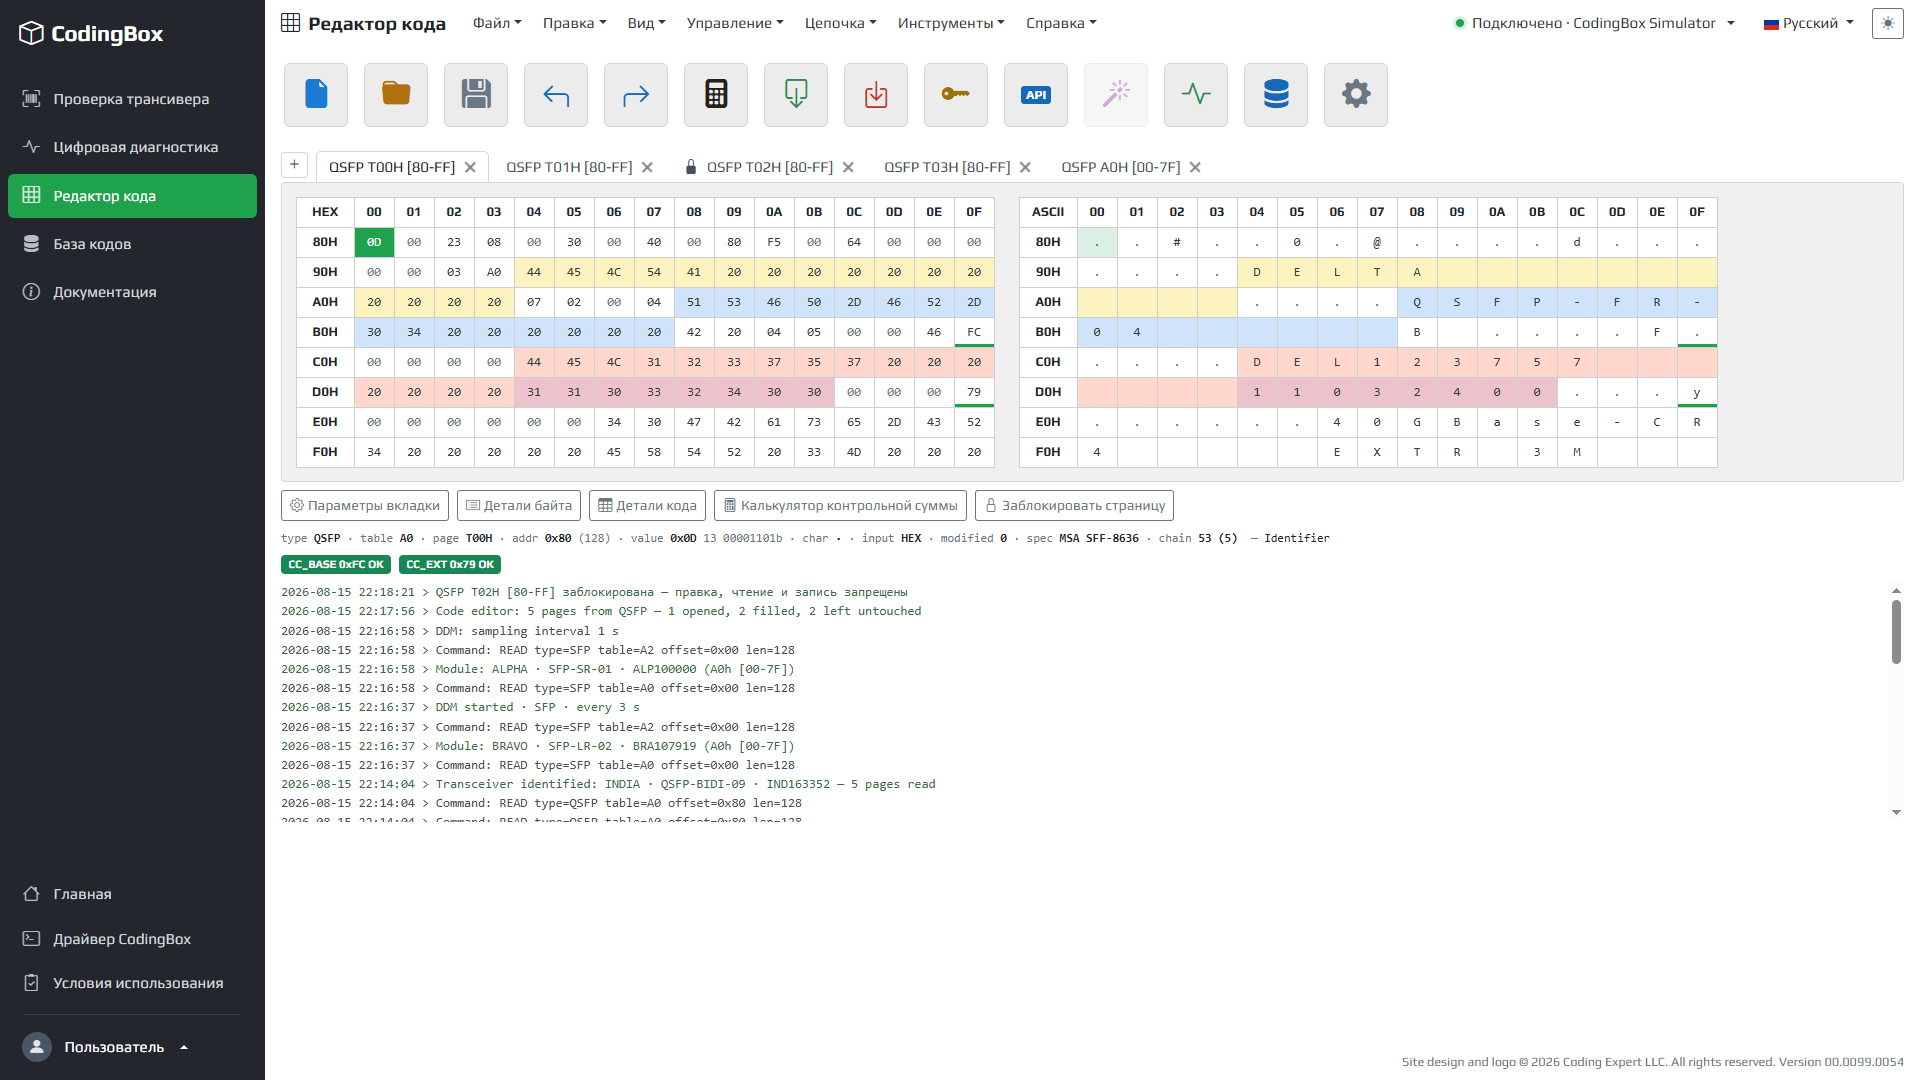Open Проверка трансивера in sidebar

point(132,99)
